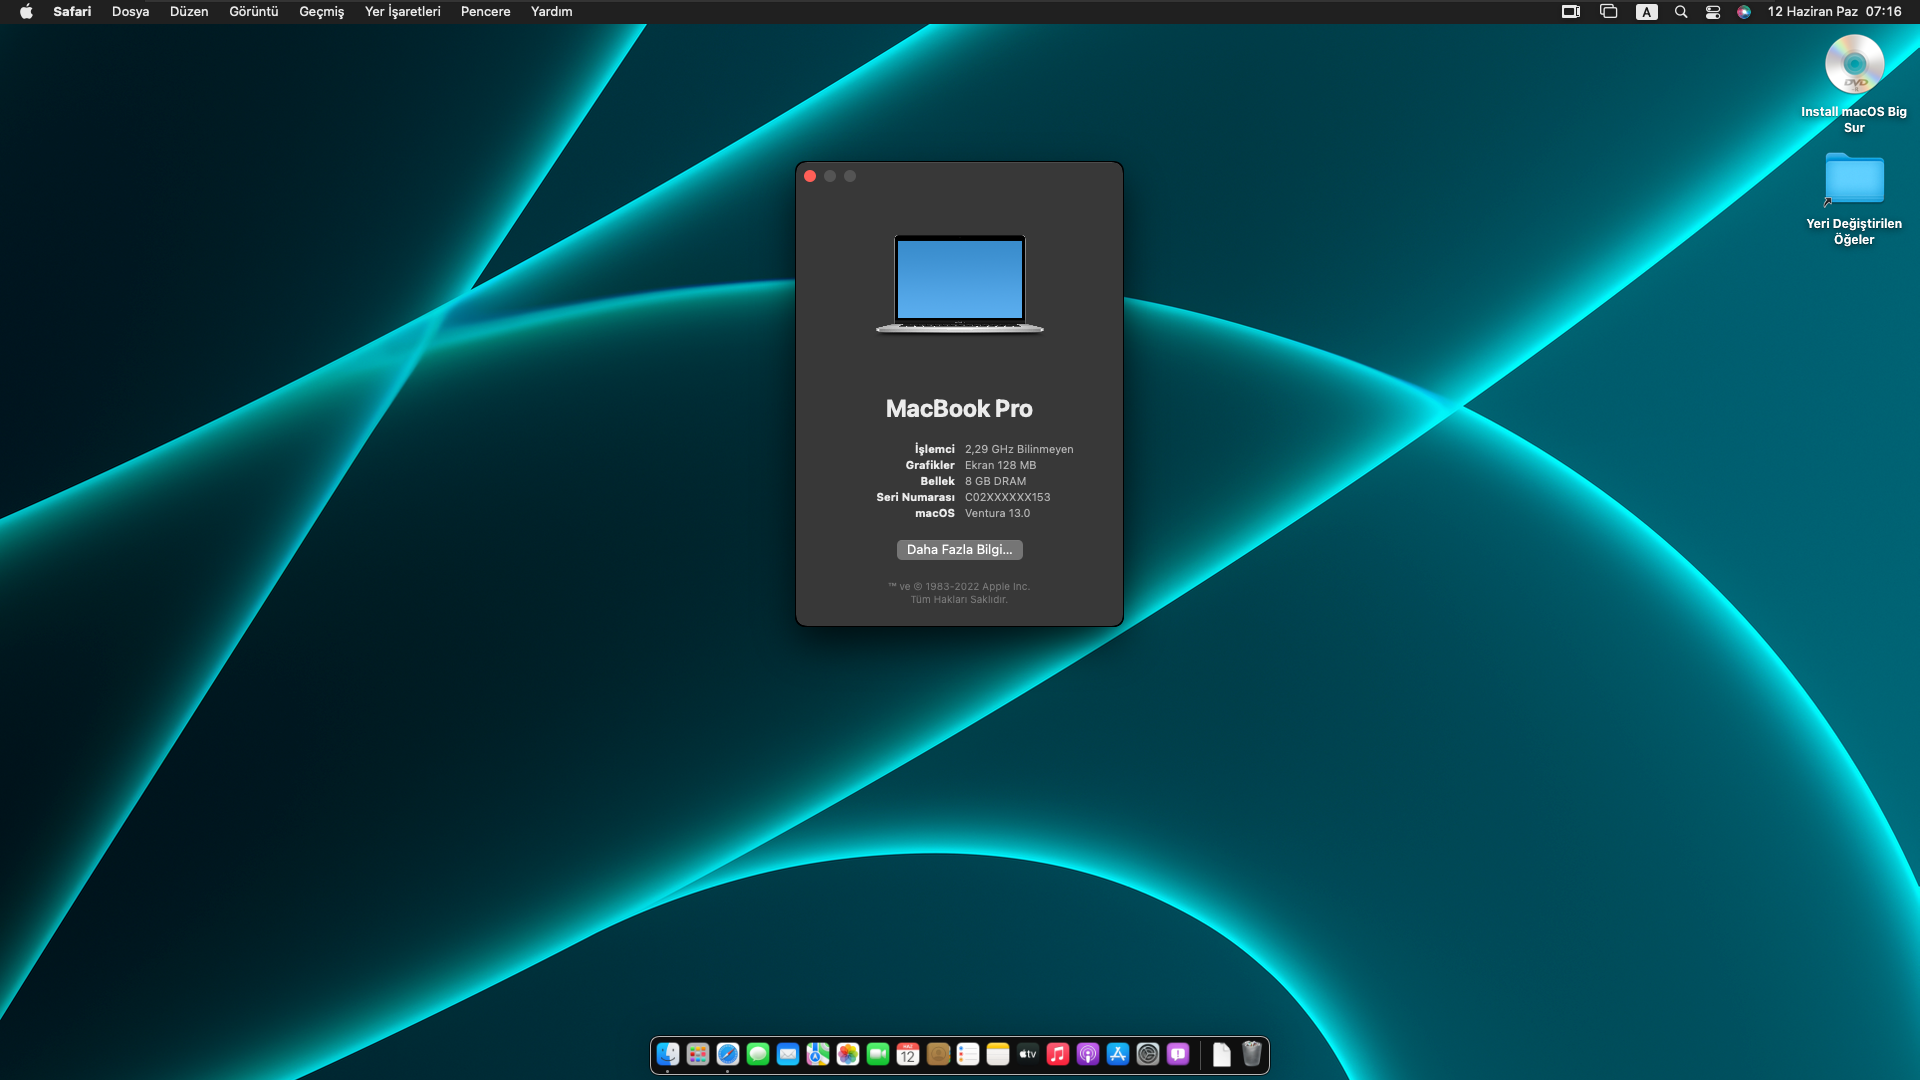This screenshot has width=1920, height=1080.
Task: Open the Dosya menu
Action: 130,12
